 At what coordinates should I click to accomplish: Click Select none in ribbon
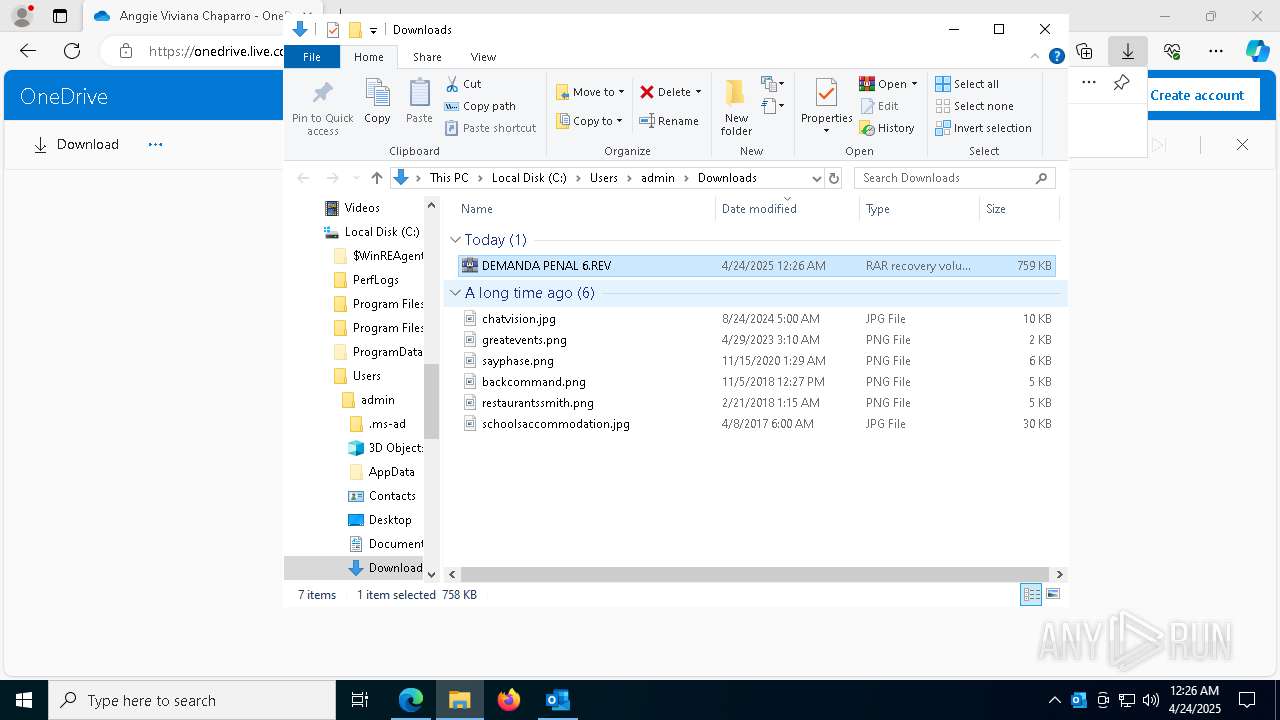[975, 106]
